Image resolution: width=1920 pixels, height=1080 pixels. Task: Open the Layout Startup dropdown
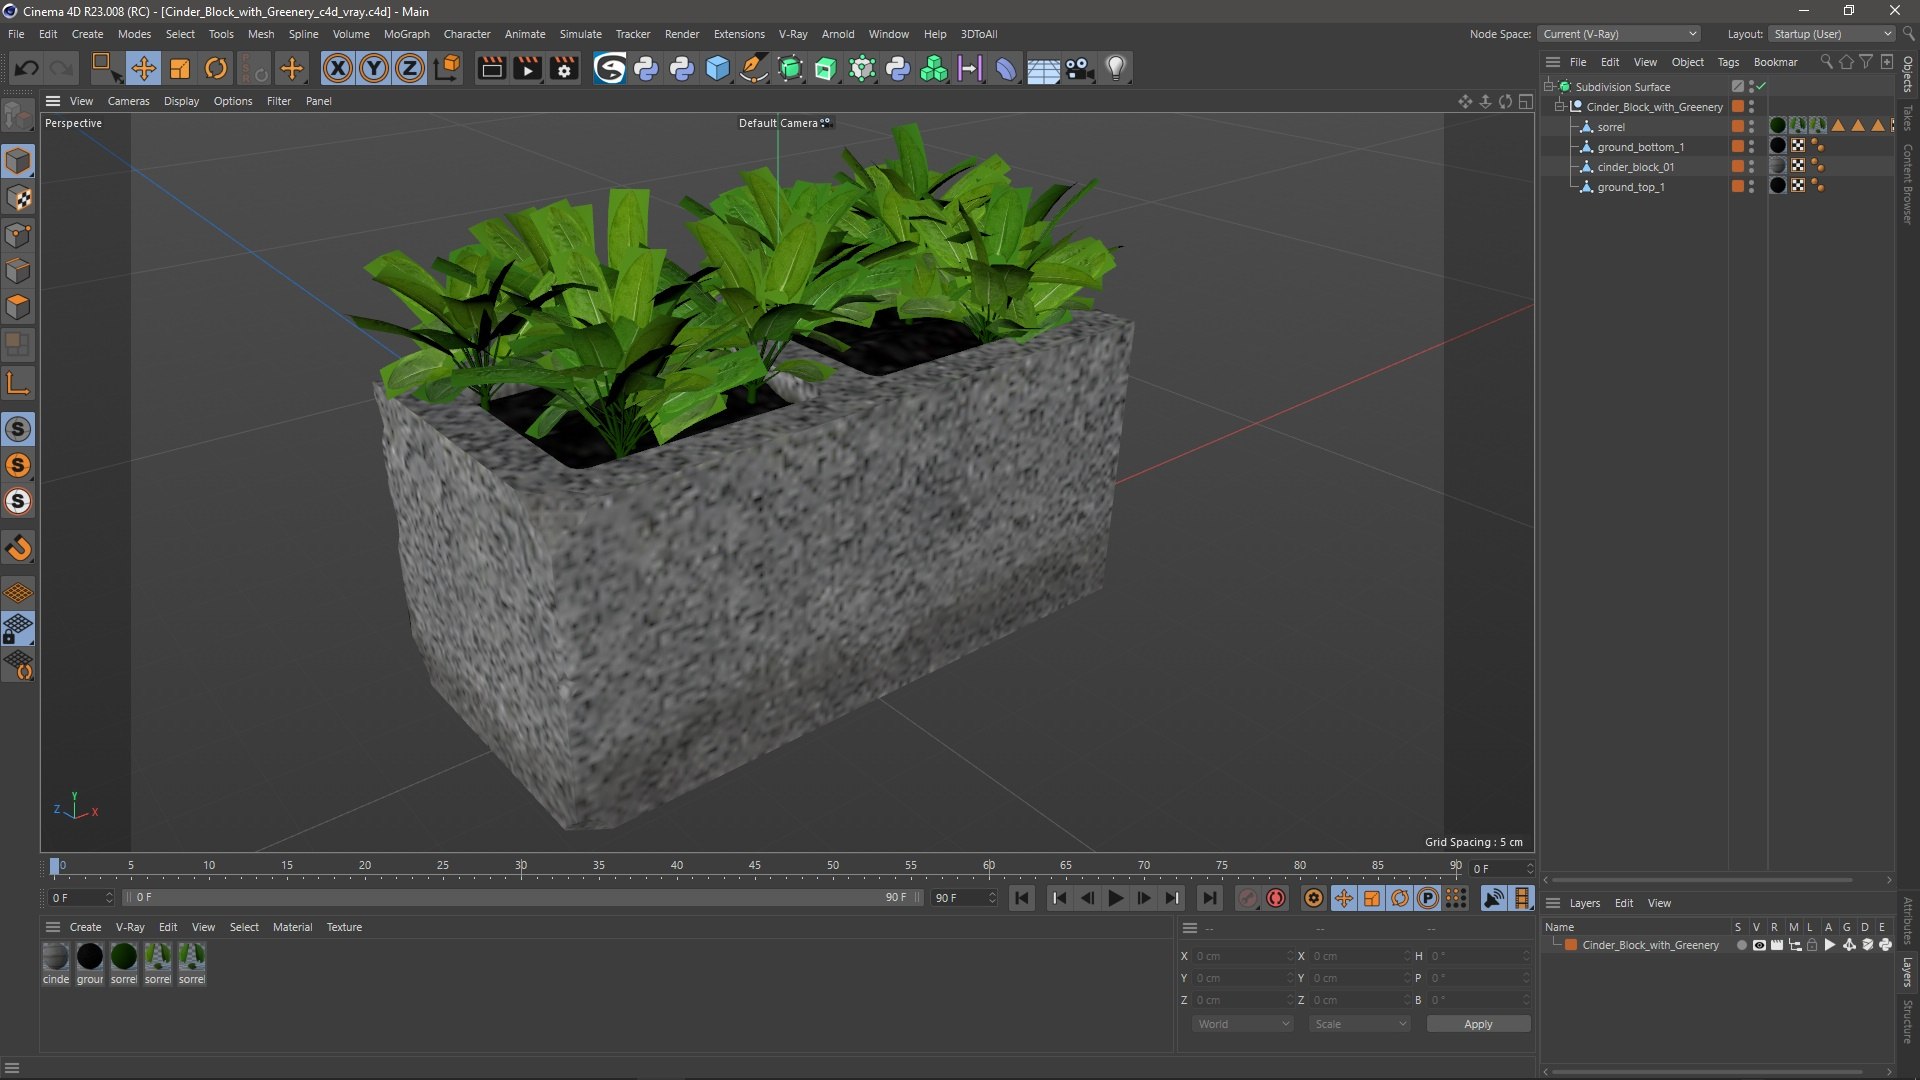click(1832, 34)
